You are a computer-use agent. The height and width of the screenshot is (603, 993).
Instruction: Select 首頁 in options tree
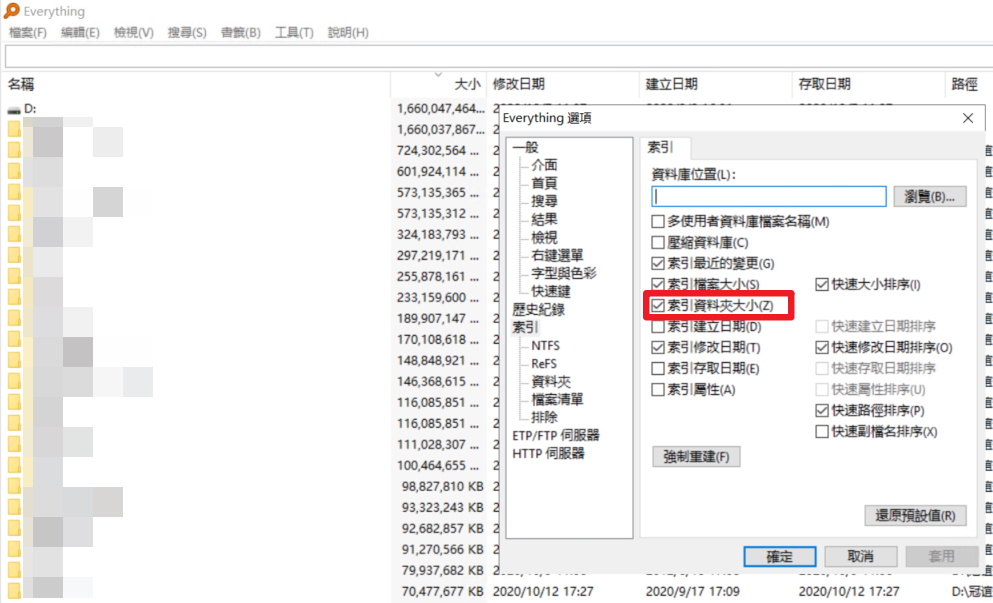click(545, 183)
